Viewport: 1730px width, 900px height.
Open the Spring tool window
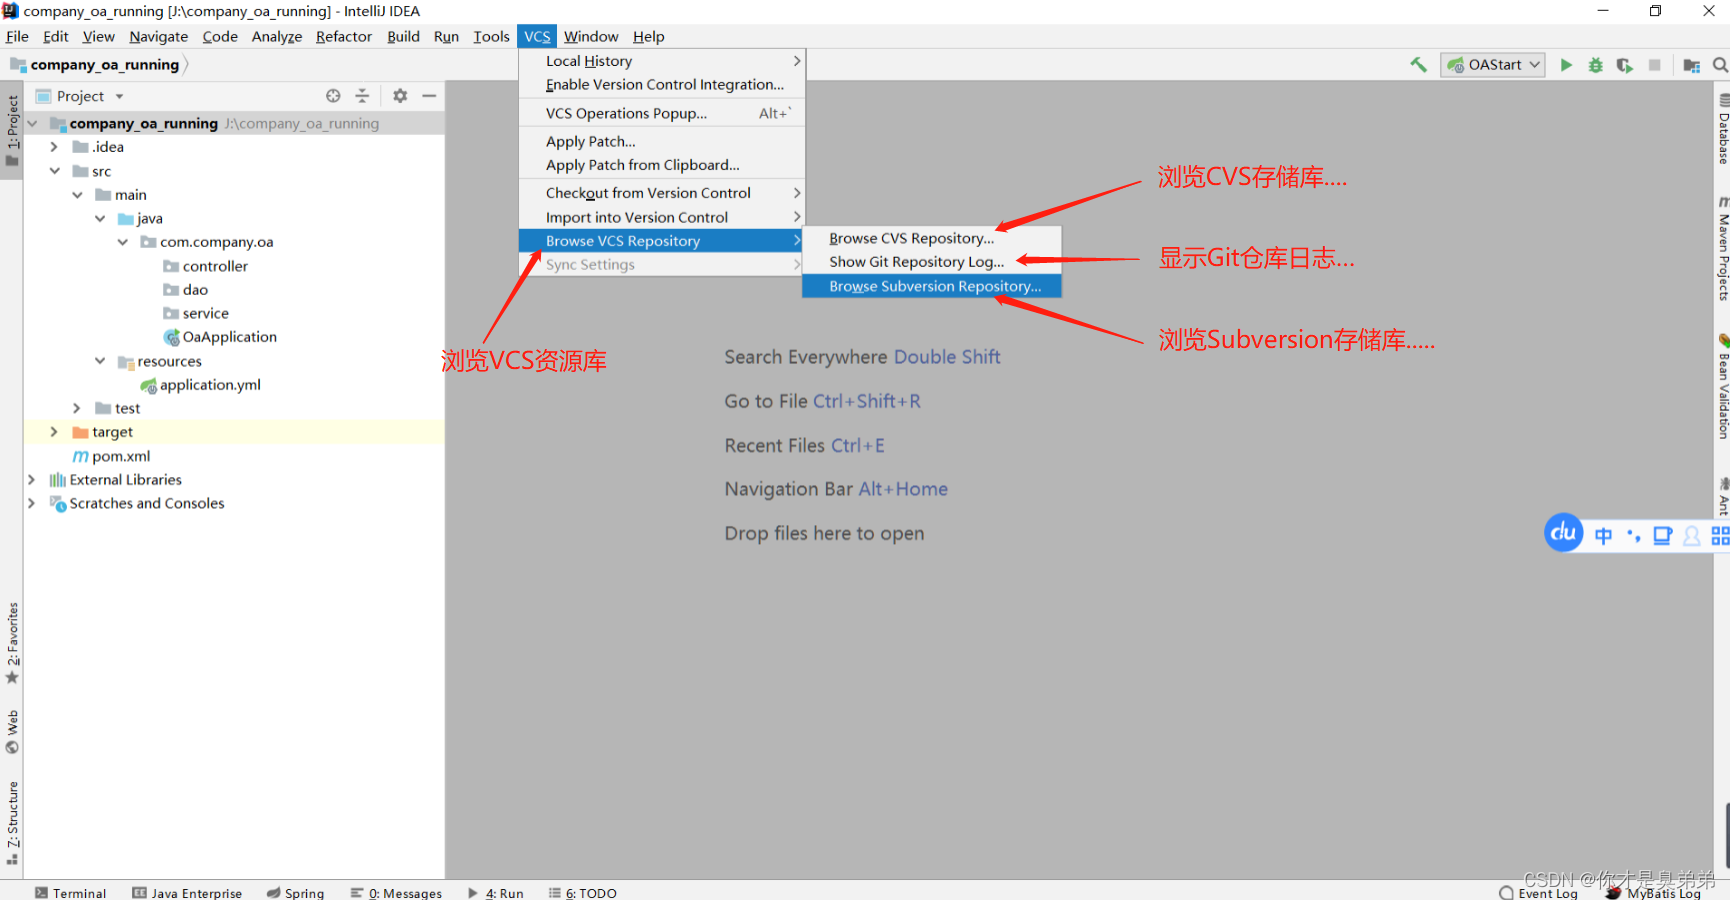coord(295,893)
